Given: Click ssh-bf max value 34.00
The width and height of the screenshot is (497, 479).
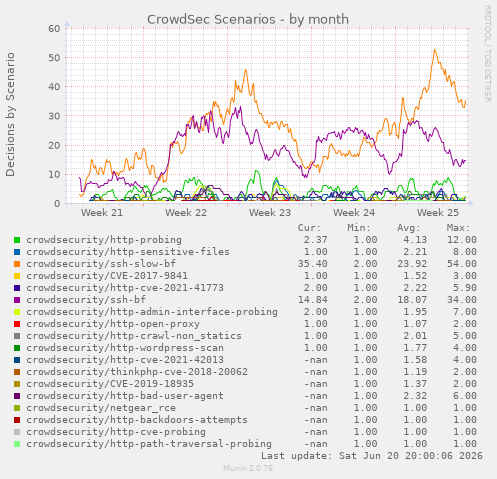Looking at the screenshot, I should (462, 300).
